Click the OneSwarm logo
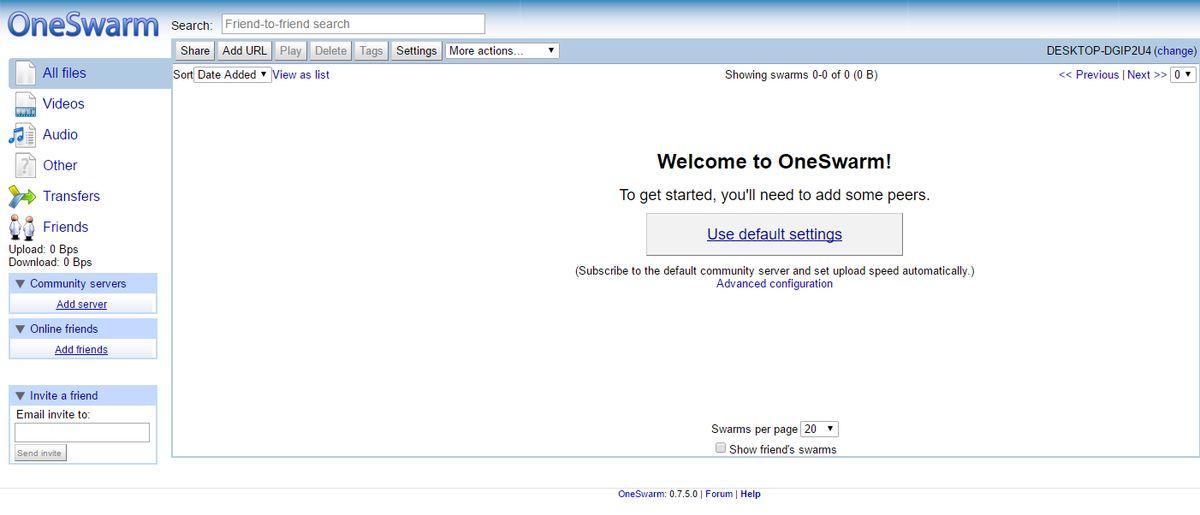1200x515 pixels. pos(83,24)
